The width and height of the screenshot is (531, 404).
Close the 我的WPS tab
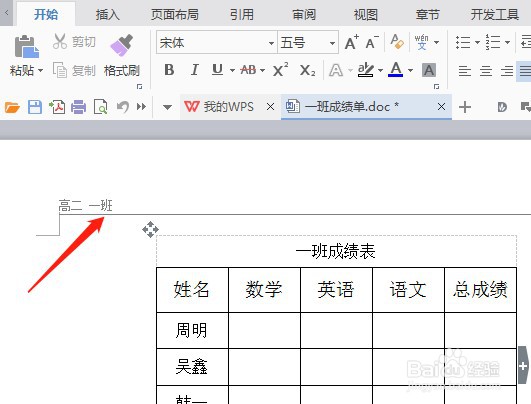click(270, 107)
